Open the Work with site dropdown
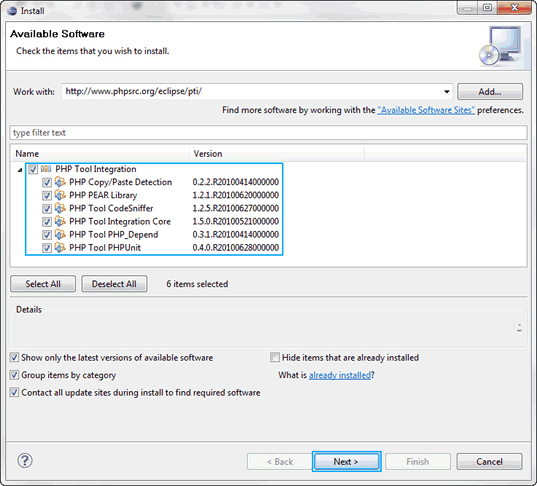The image size is (537, 486). point(446,92)
